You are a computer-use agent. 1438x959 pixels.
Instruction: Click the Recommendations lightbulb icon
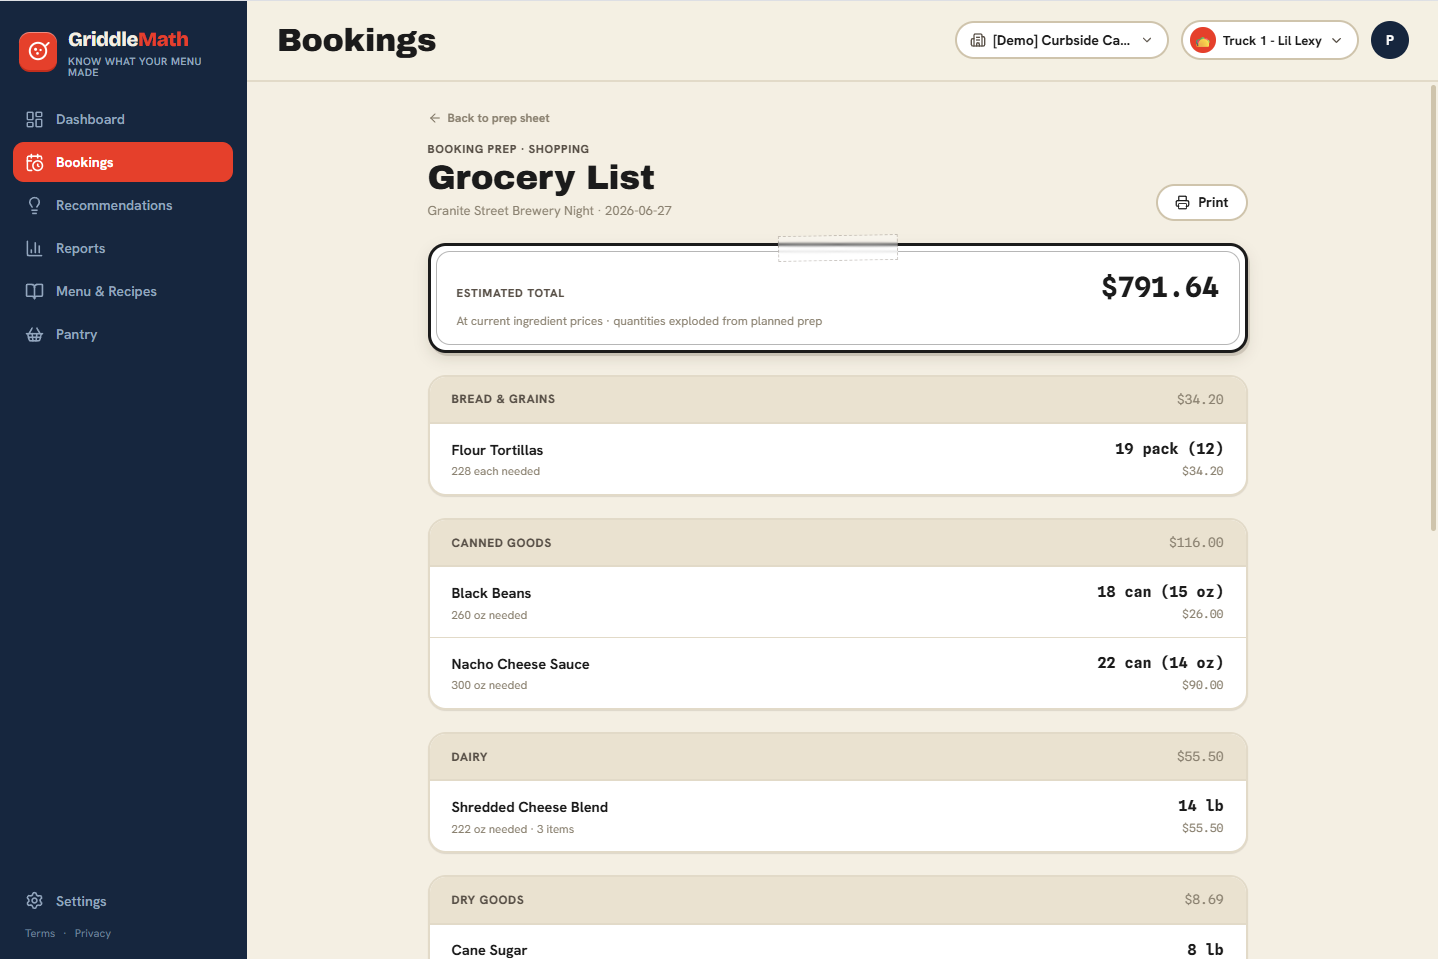click(34, 205)
